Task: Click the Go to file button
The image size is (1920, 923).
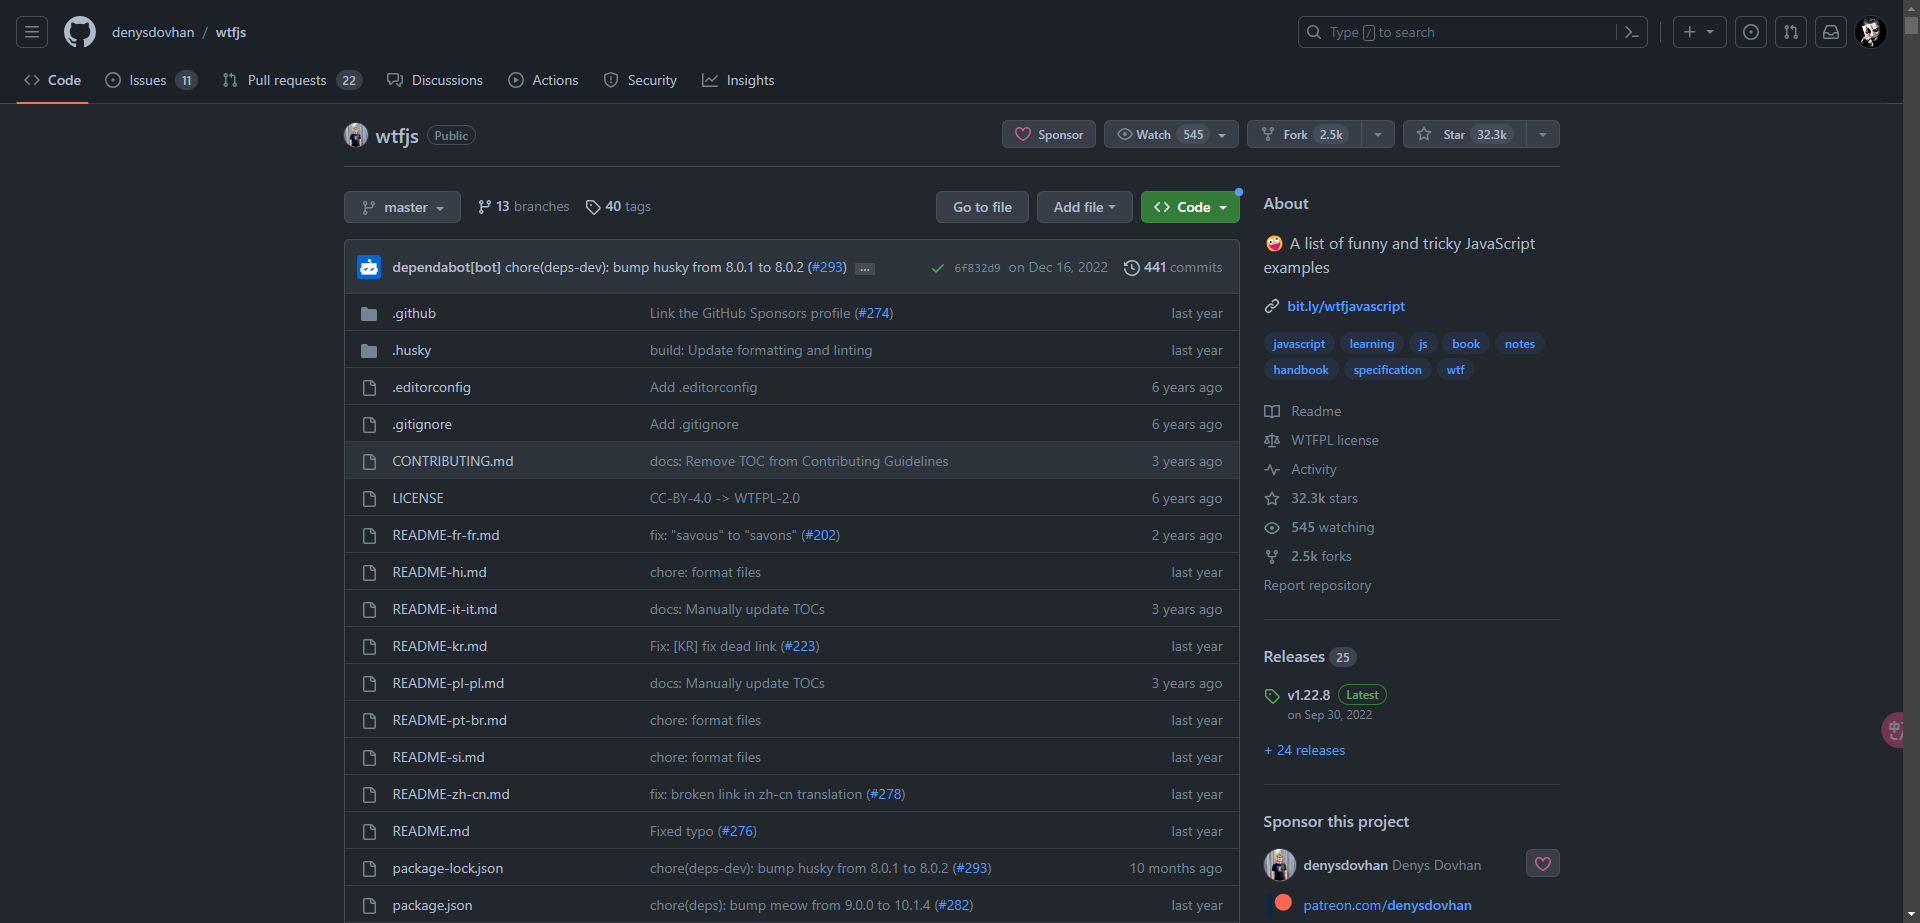Action: click(x=982, y=207)
